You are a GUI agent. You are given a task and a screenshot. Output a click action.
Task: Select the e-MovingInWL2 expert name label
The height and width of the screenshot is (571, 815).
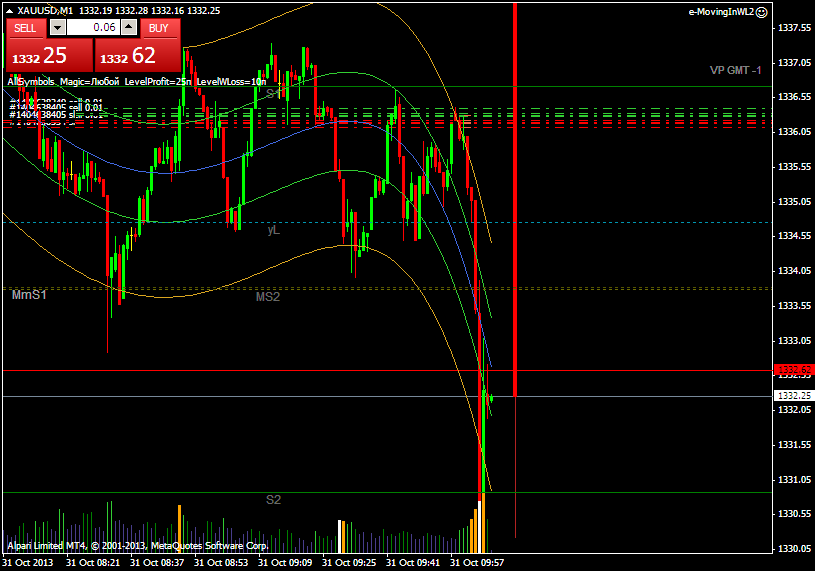[720, 12]
